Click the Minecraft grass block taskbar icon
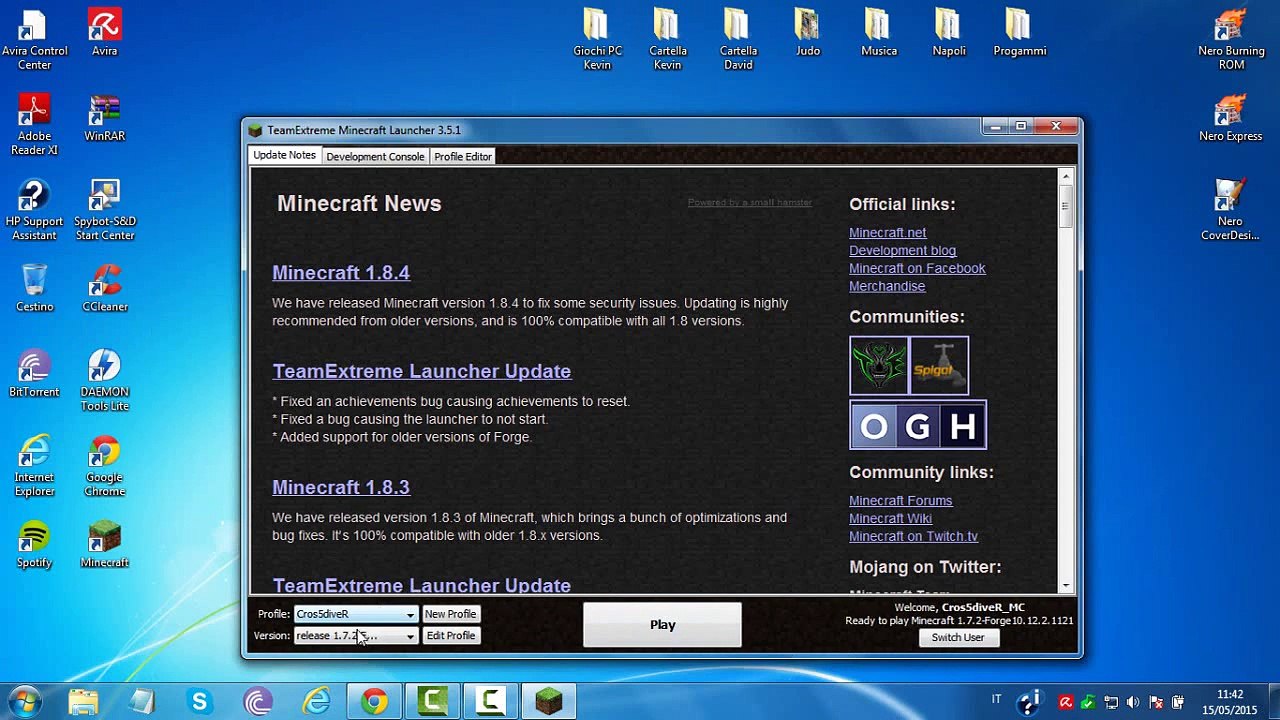This screenshot has width=1280, height=720. [x=548, y=702]
